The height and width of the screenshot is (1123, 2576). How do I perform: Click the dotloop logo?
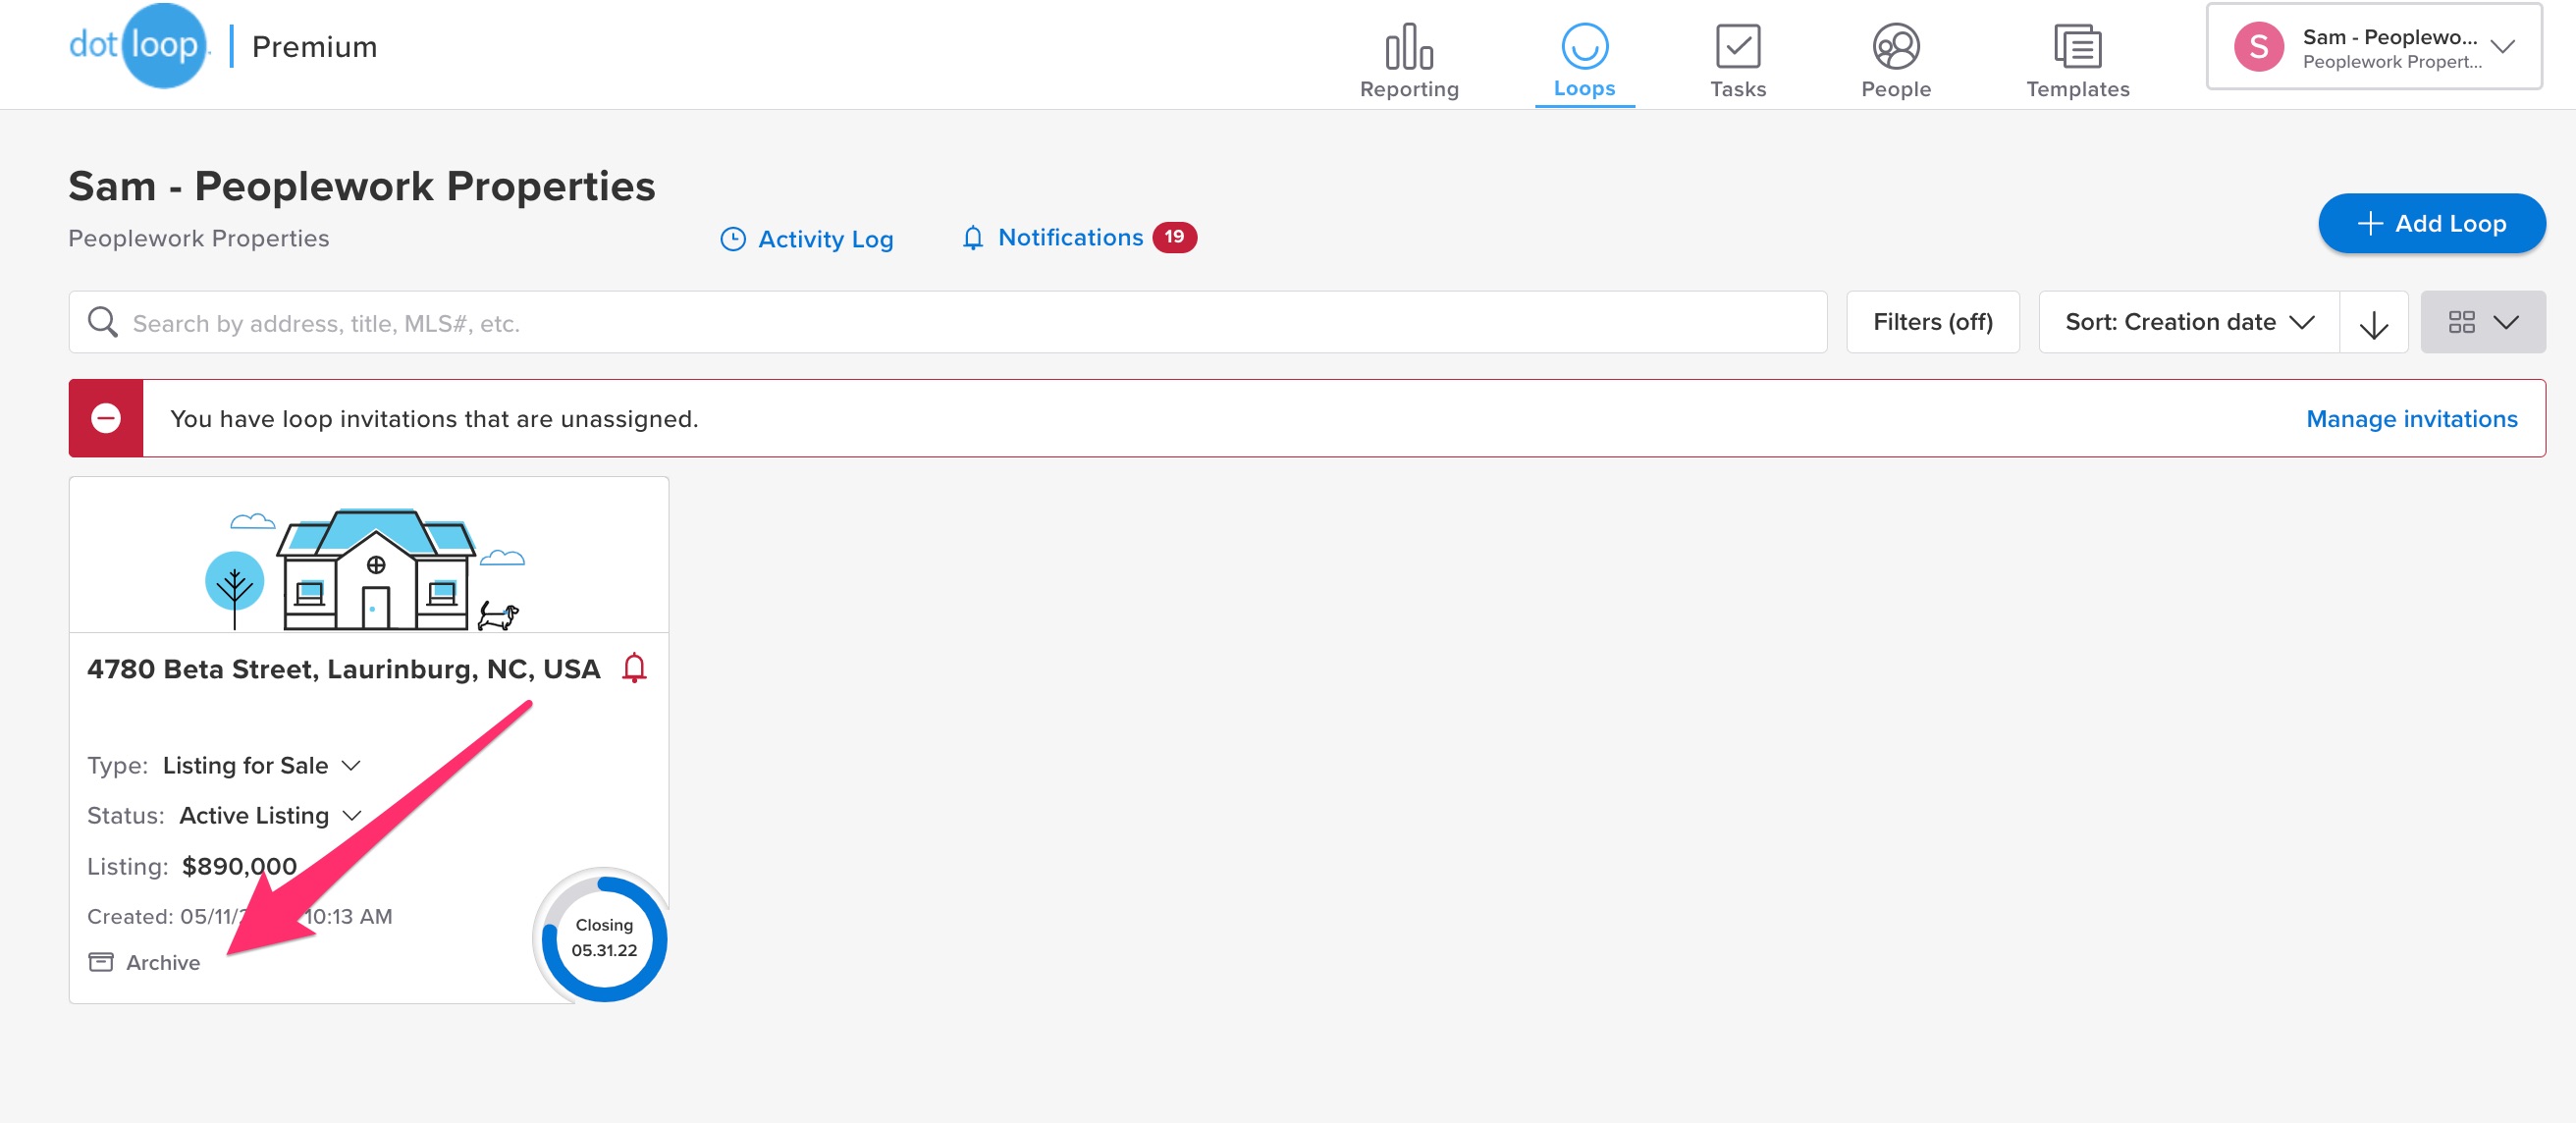139,46
